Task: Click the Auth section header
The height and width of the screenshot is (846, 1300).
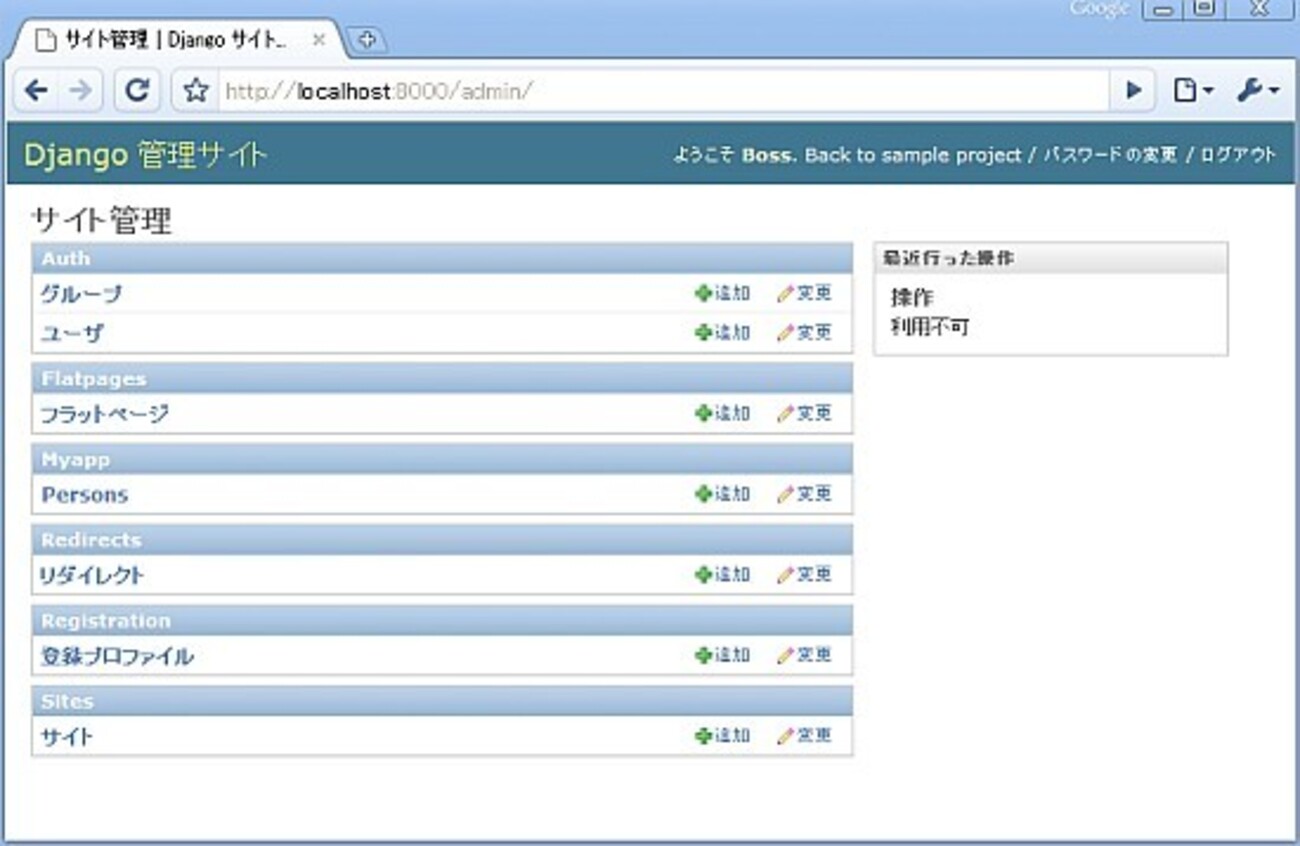Action: pyautogui.click(x=442, y=258)
